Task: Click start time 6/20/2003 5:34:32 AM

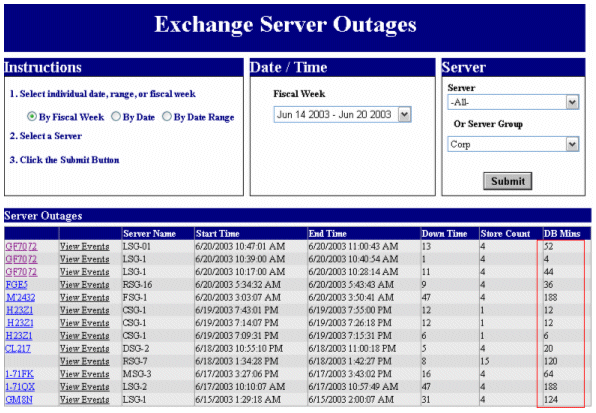Action: click(x=238, y=285)
